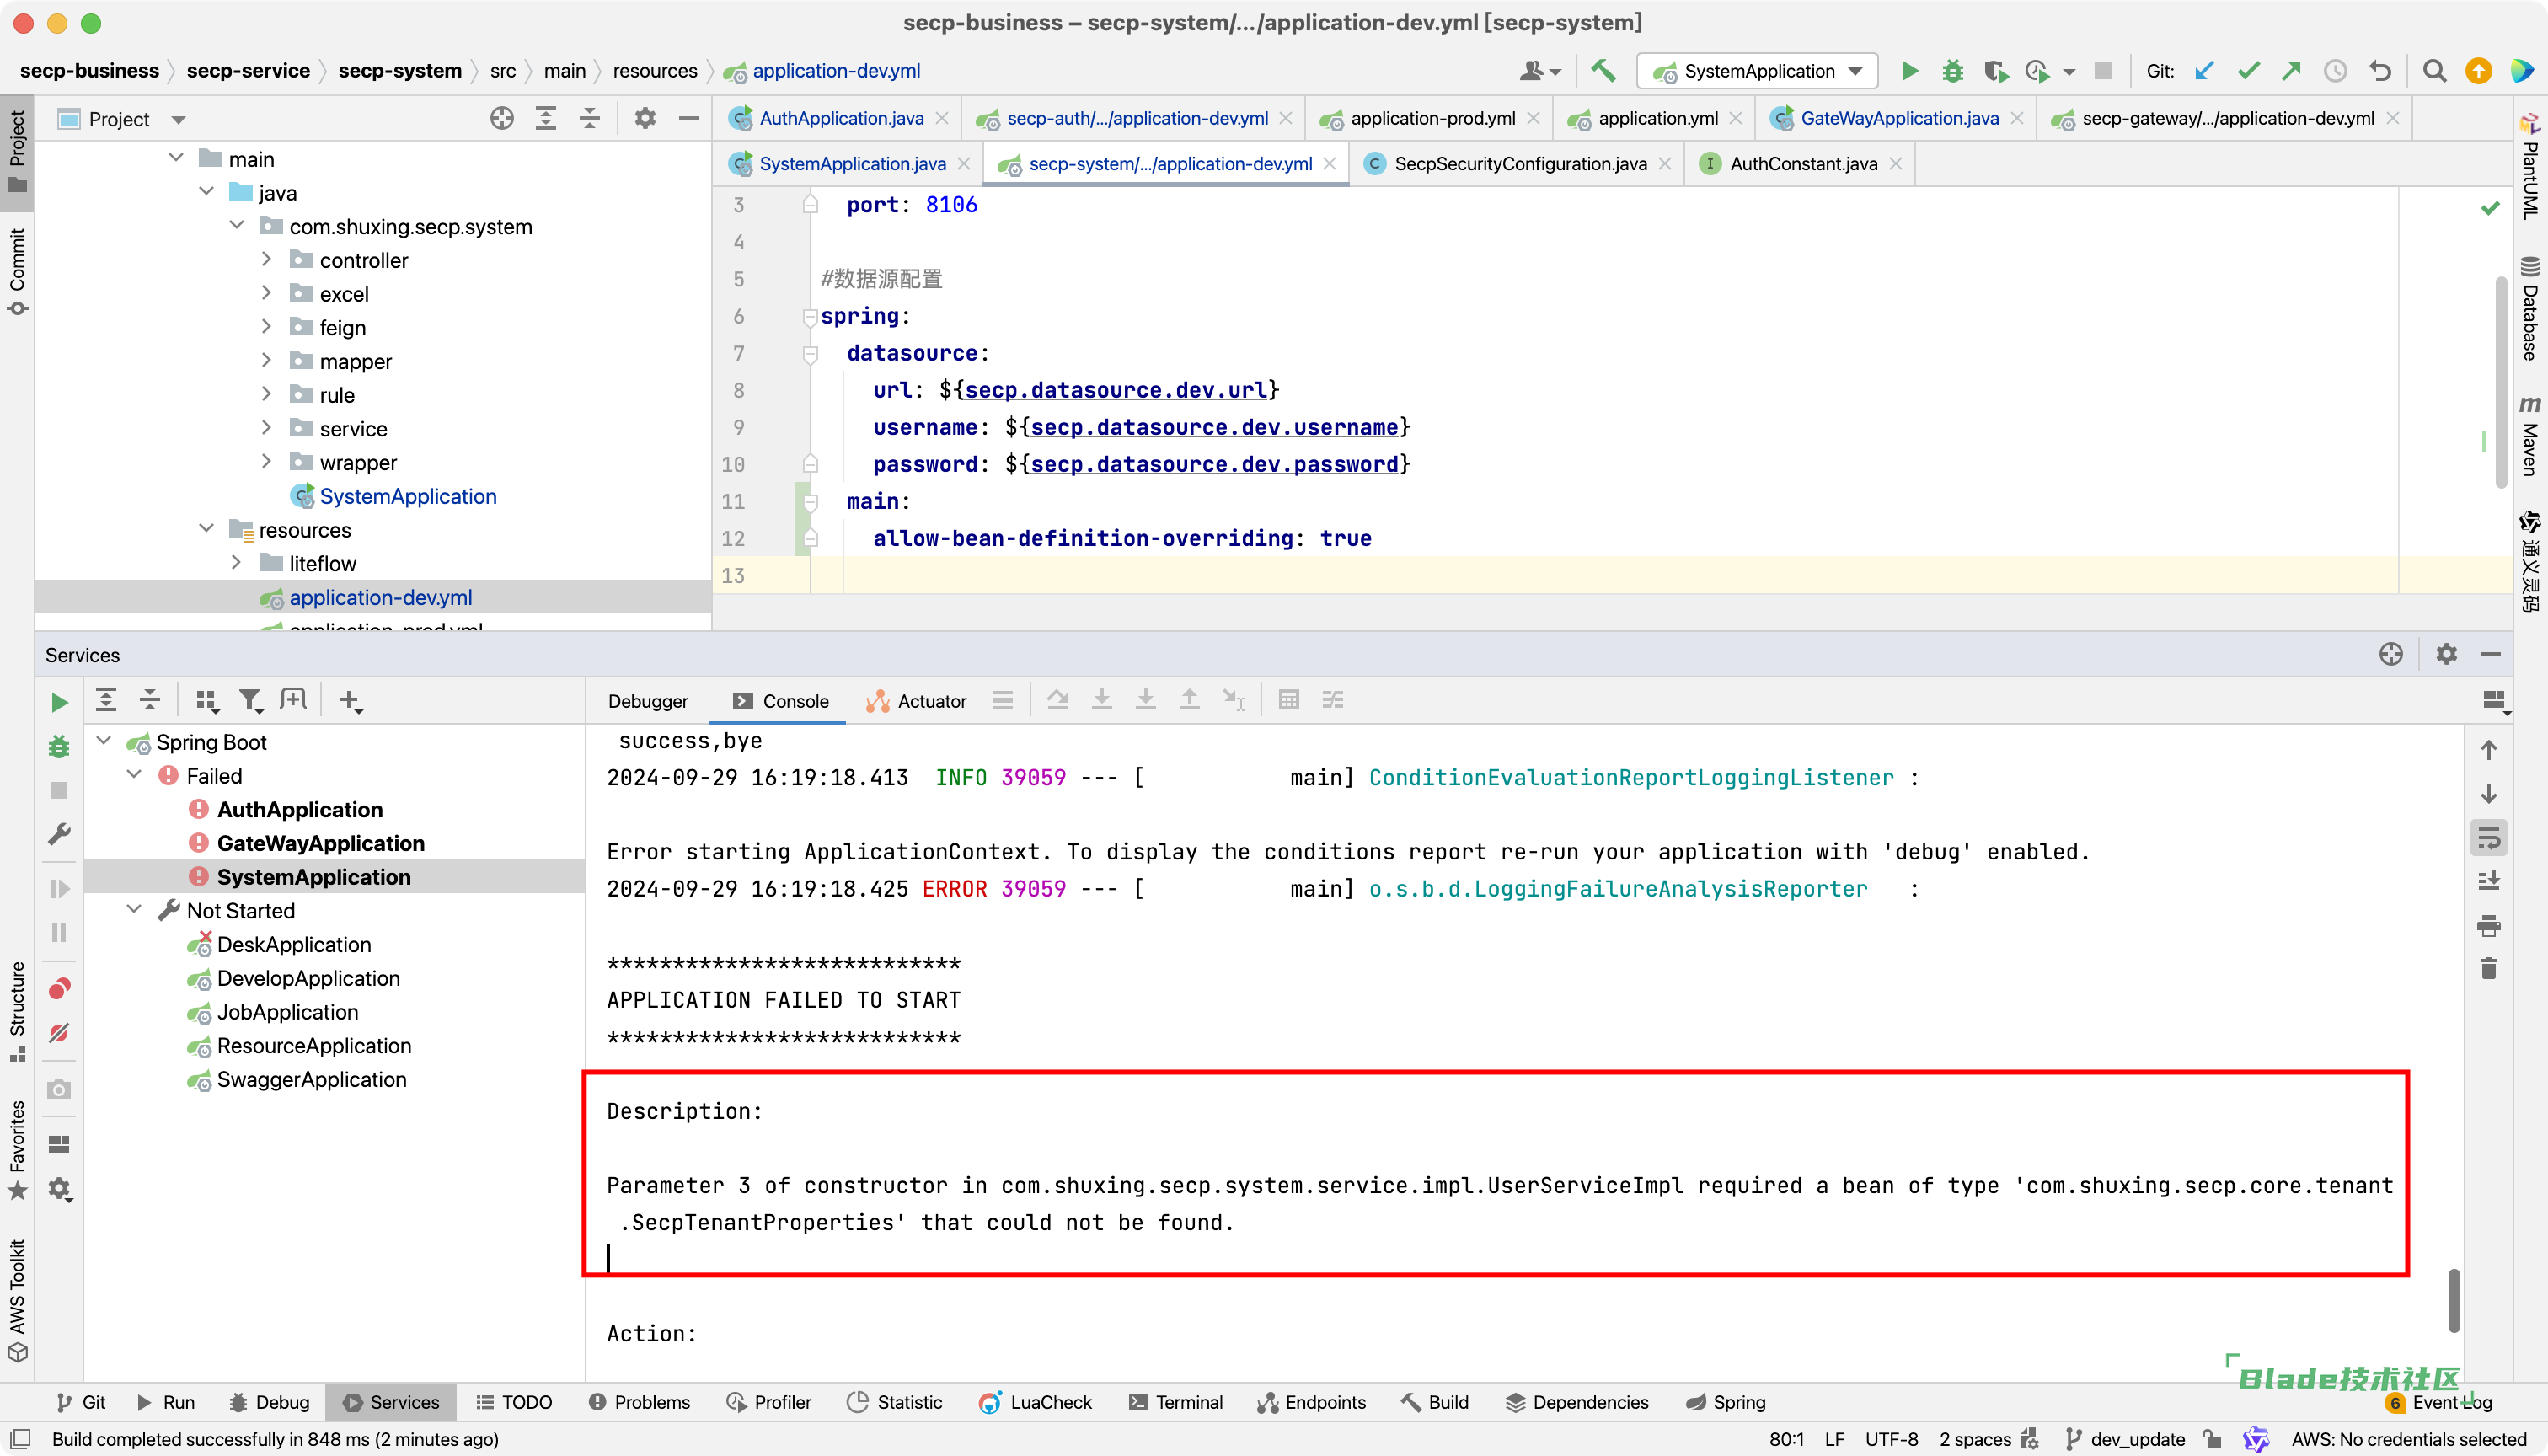
Task: Click the Build project hammer icon
Action: (1604, 71)
